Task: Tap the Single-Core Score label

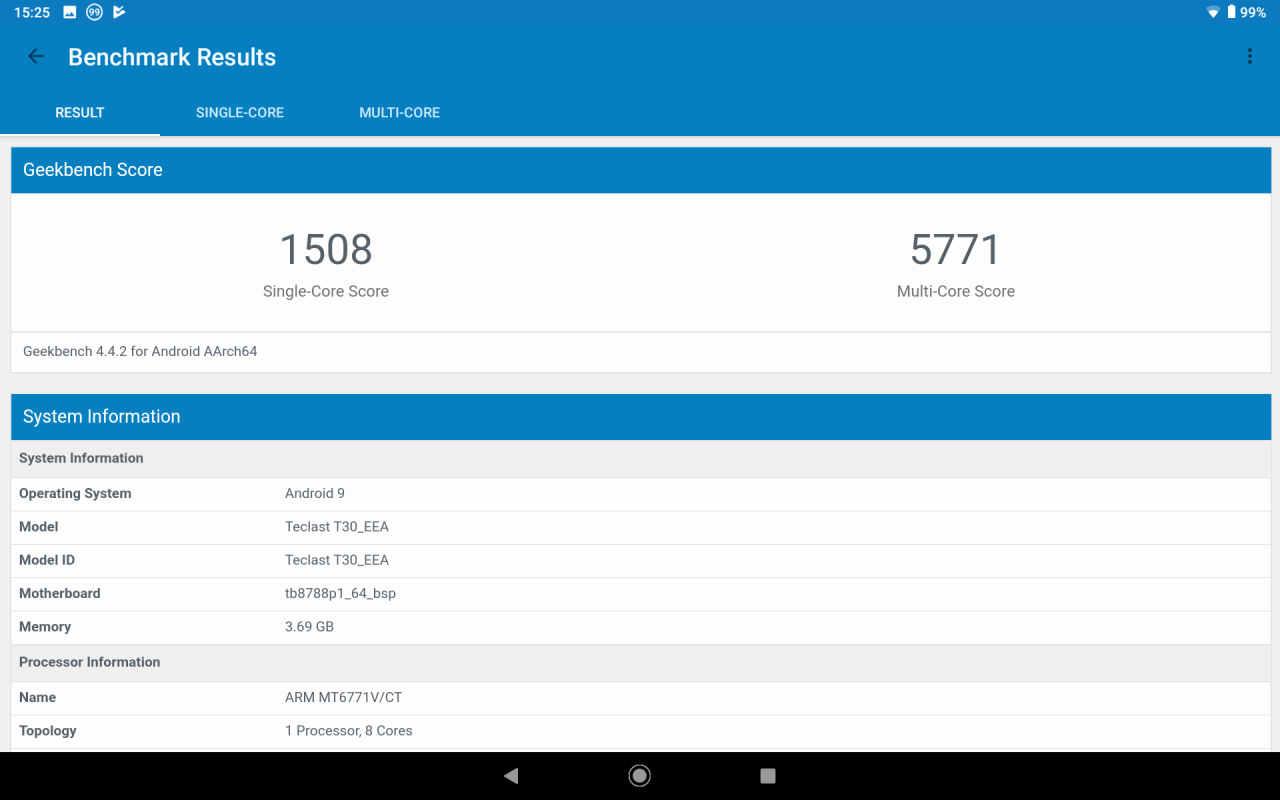Action: coord(326,291)
